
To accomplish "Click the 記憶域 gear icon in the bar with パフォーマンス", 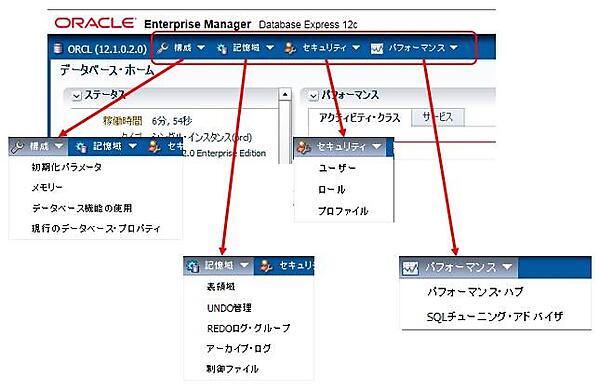I will tap(222, 48).
